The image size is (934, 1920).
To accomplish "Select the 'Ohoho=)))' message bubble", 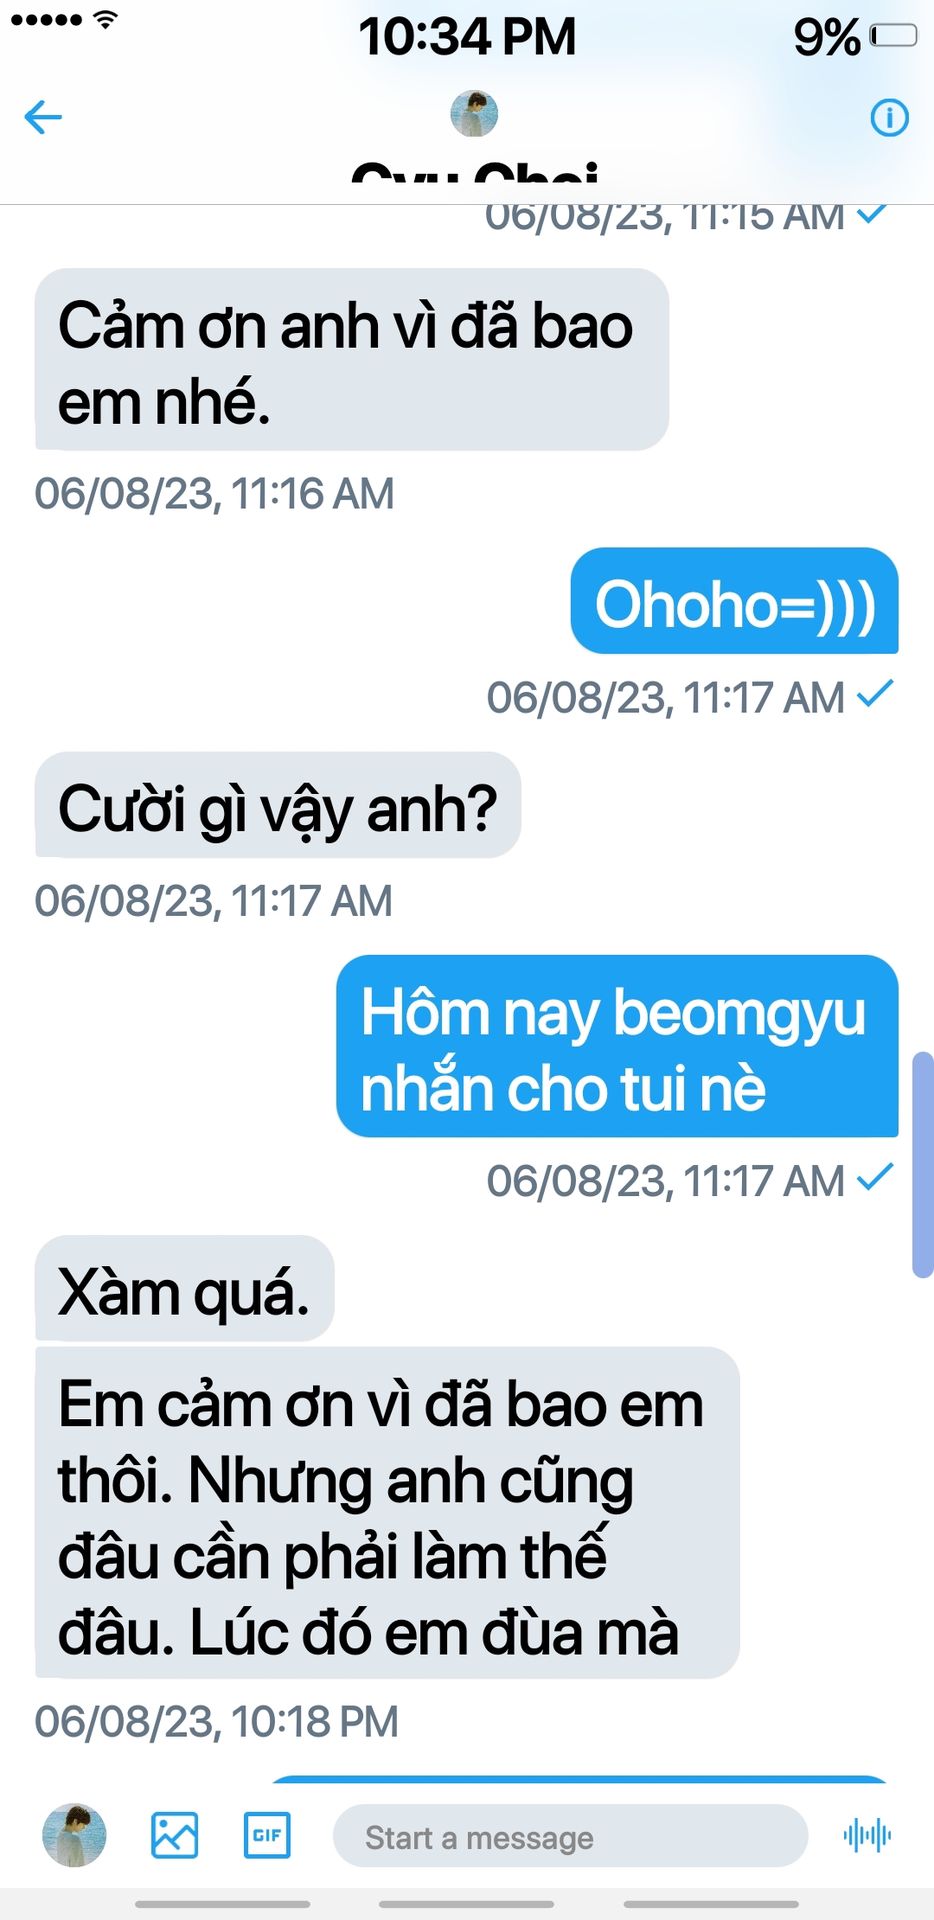I will (734, 601).
